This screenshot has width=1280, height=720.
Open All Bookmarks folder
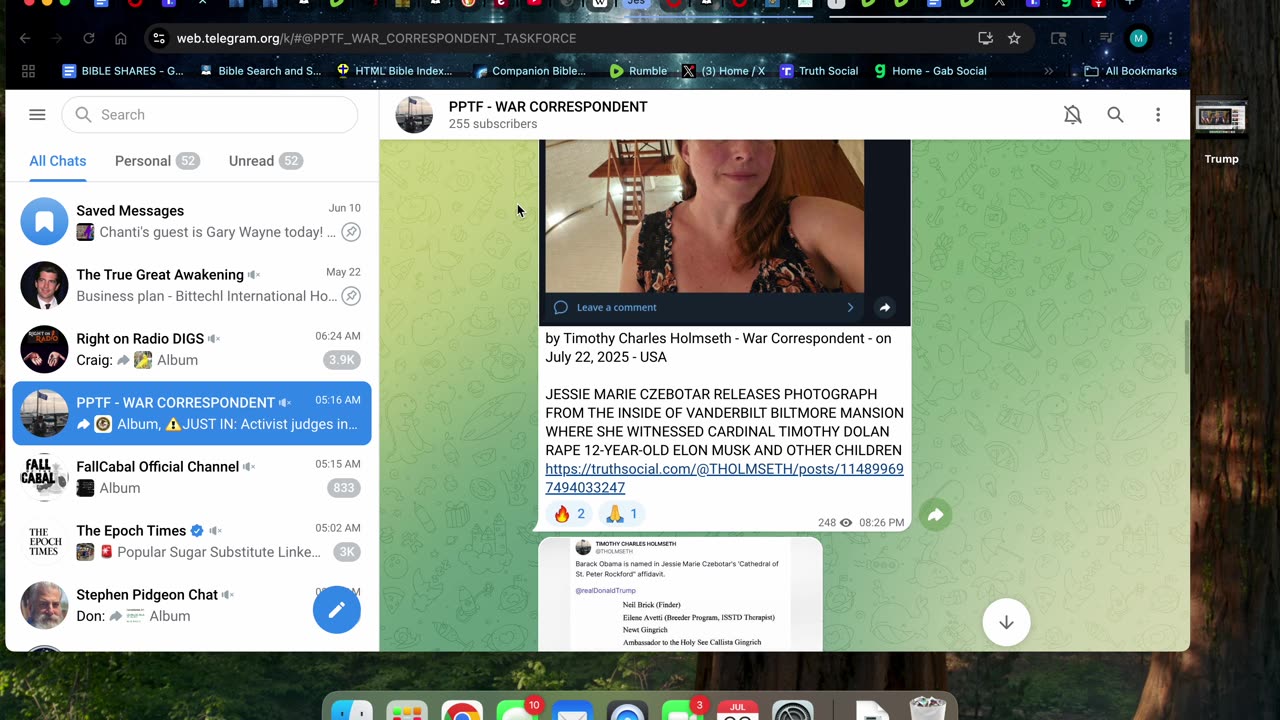click(1131, 71)
